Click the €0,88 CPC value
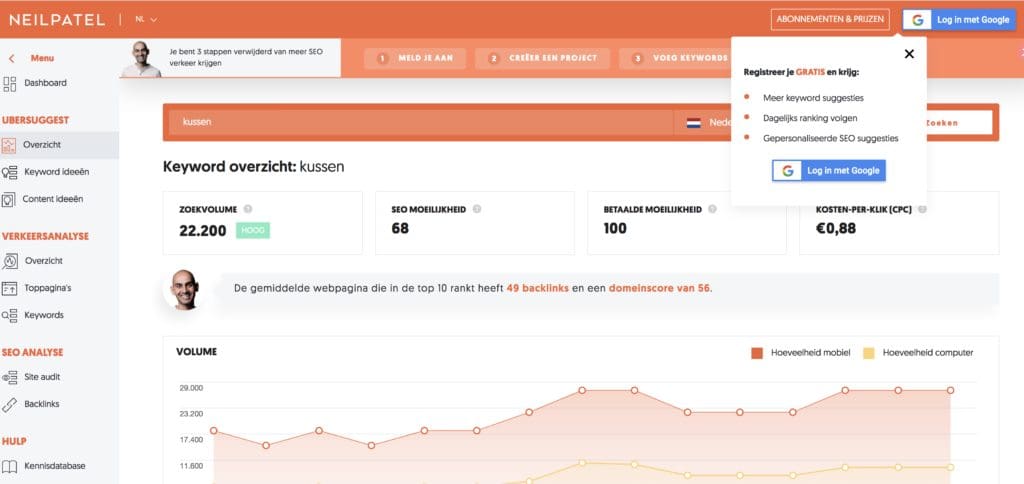 tap(836, 229)
